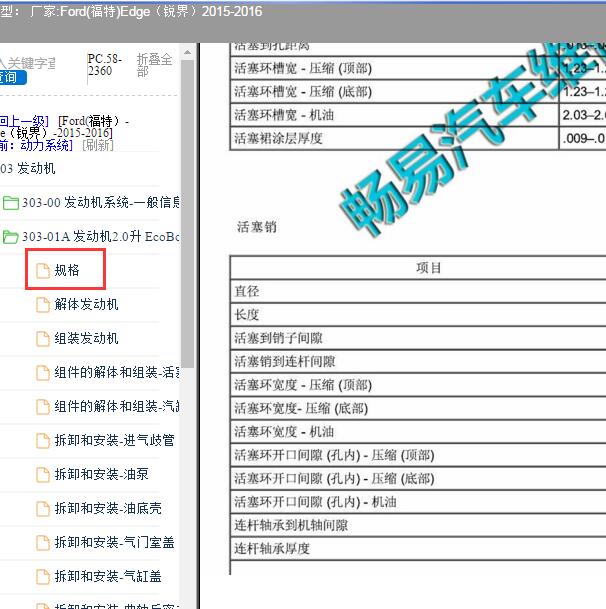Image resolution: width=606 pixels, height=609 pixels.
Task: Select 活塞销到连杆间隙 row
Action: pyautogui.click(x=418, y=362)
